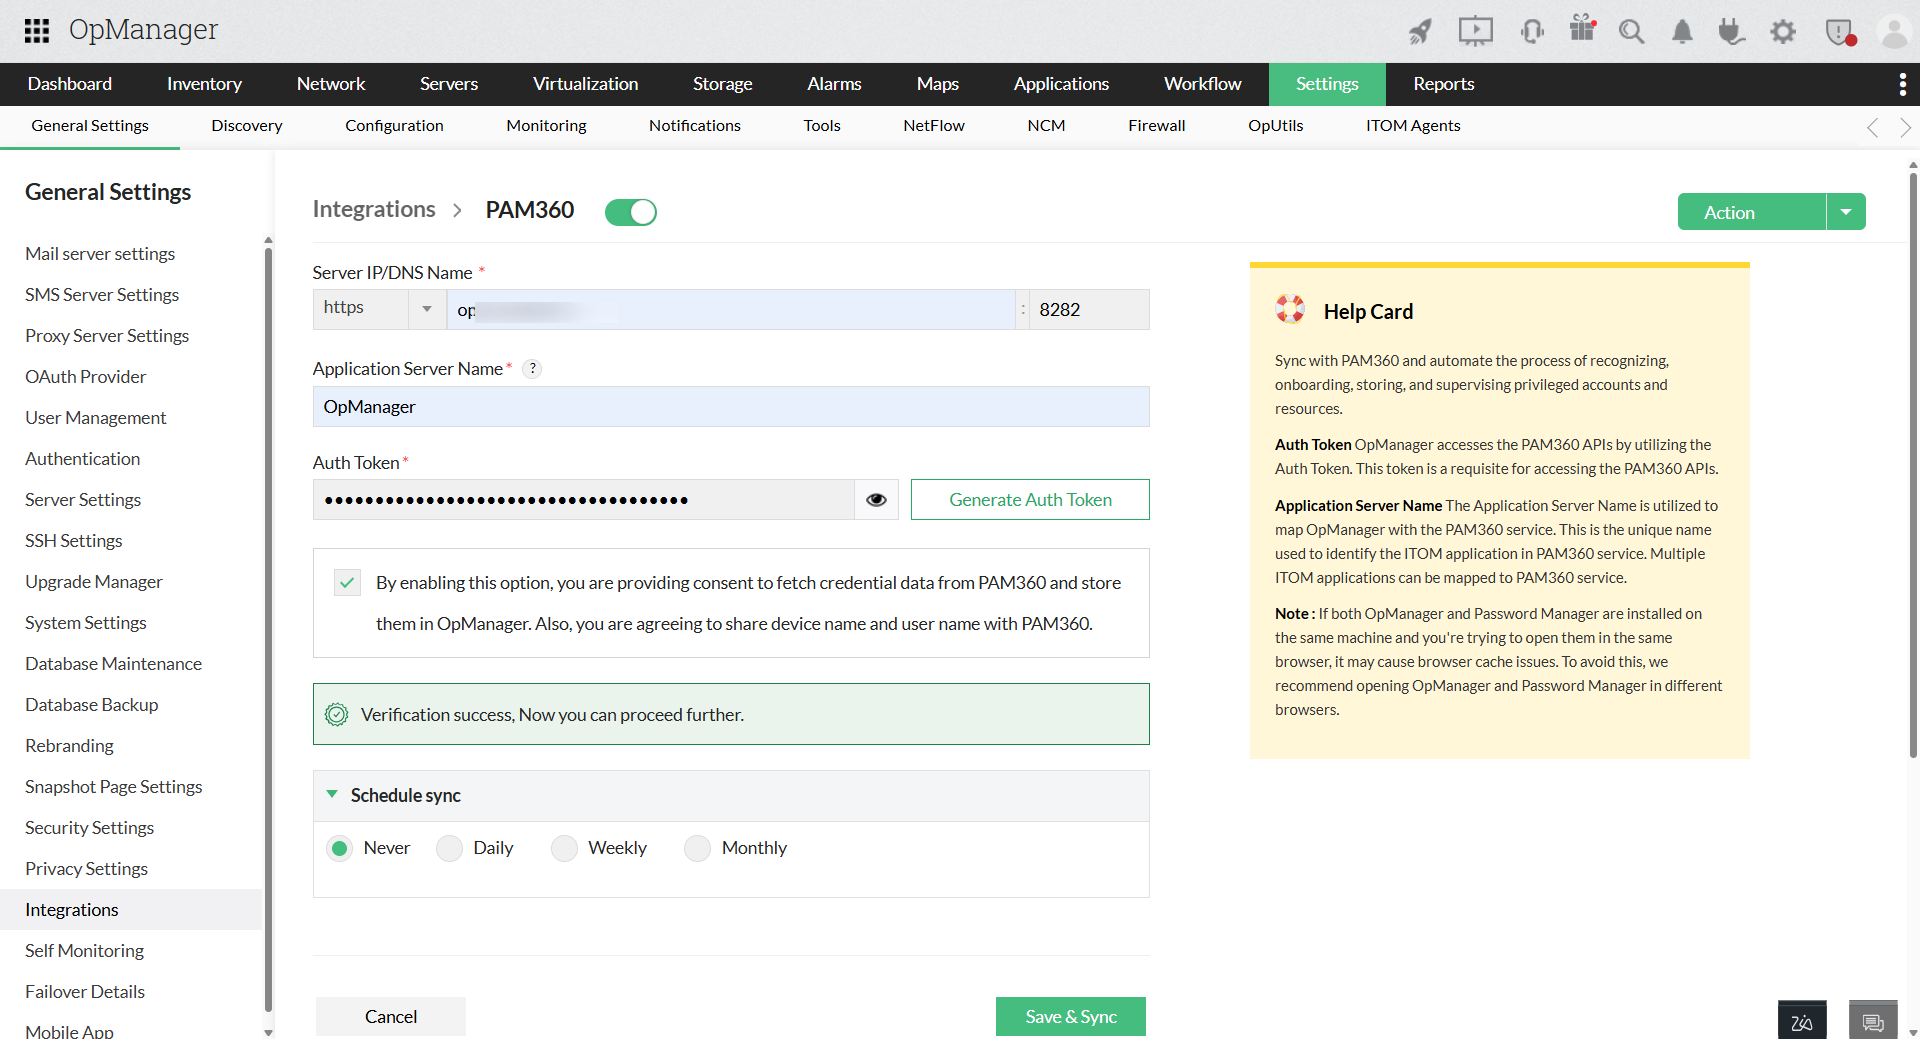Click the Save & Sync button
Viewport: 1920px width, 1039px height.
click(1071, 1017)
